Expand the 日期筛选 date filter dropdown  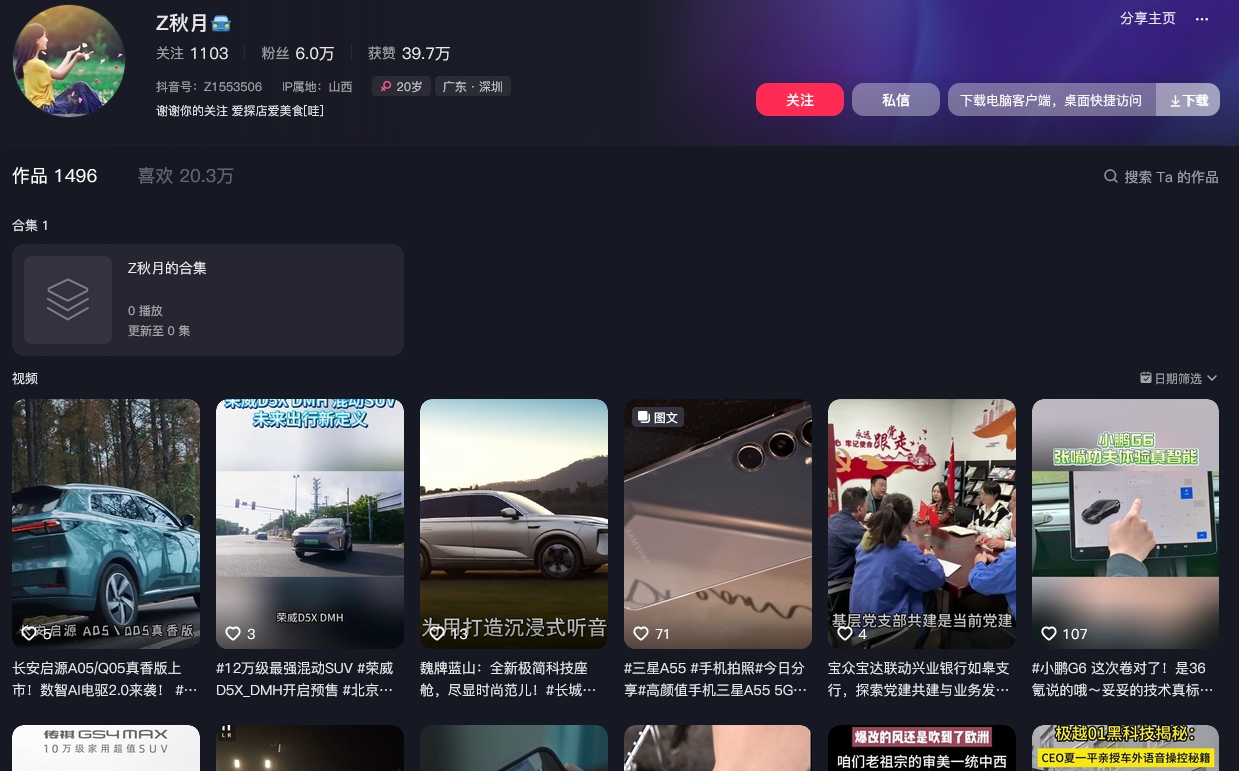tap(1179, 378)
